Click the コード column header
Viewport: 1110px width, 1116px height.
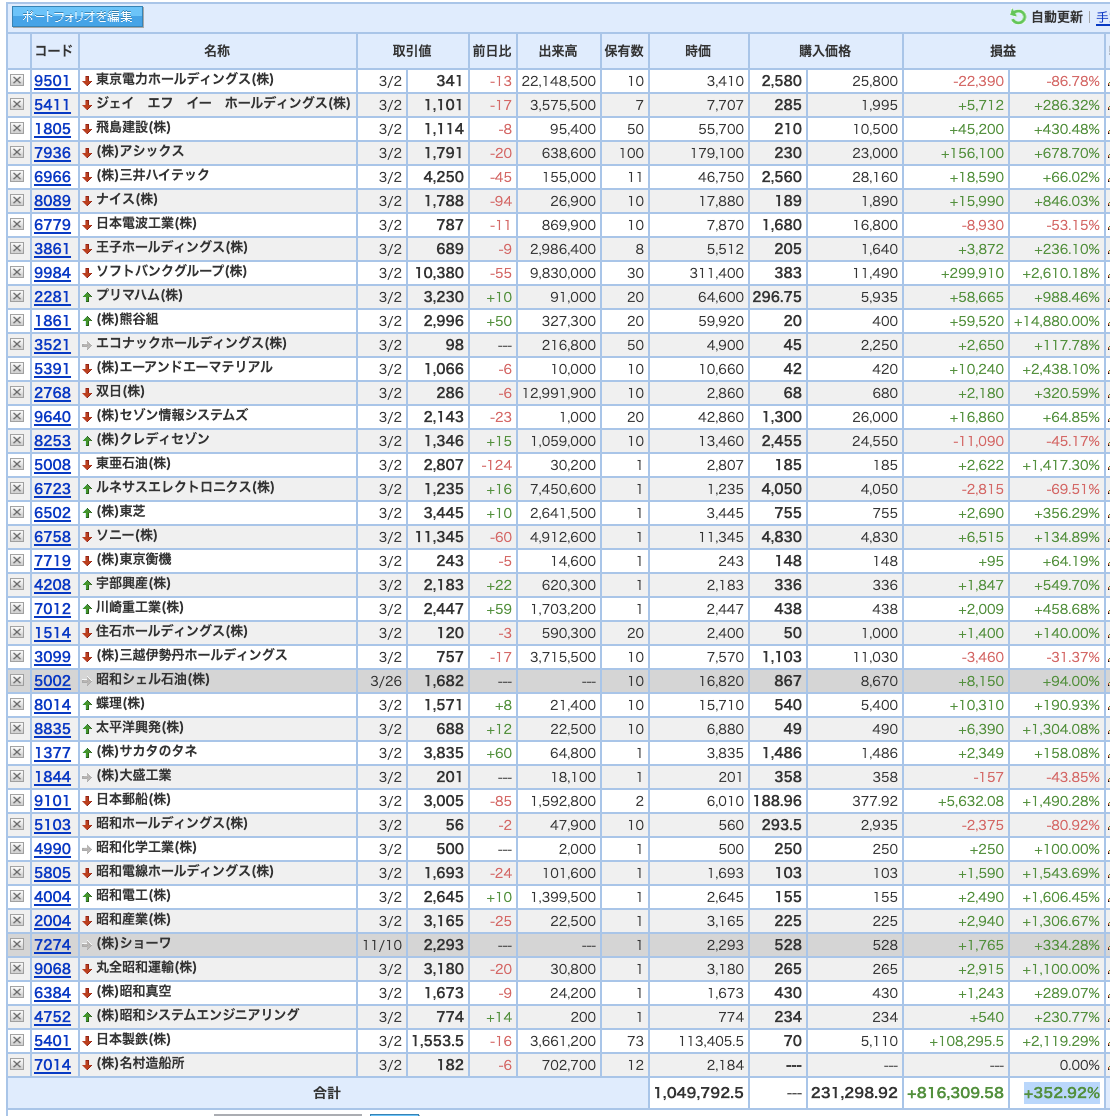click(53, 51)
